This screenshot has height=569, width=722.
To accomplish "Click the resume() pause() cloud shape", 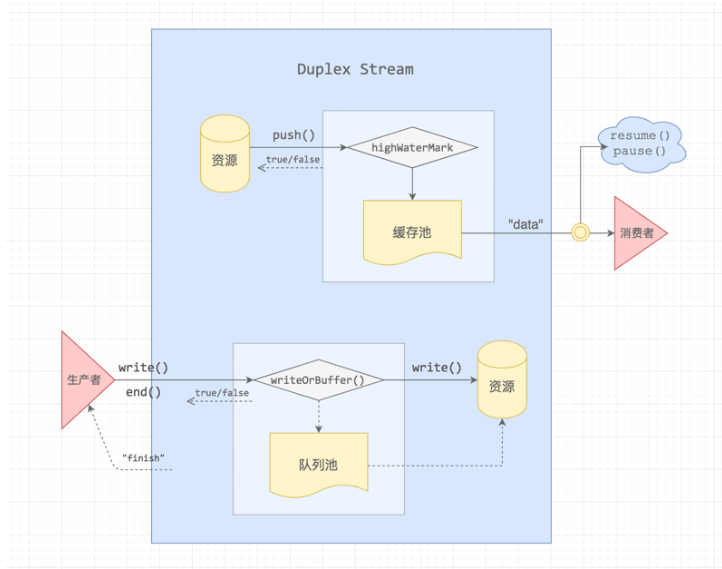I will point(641,144).
